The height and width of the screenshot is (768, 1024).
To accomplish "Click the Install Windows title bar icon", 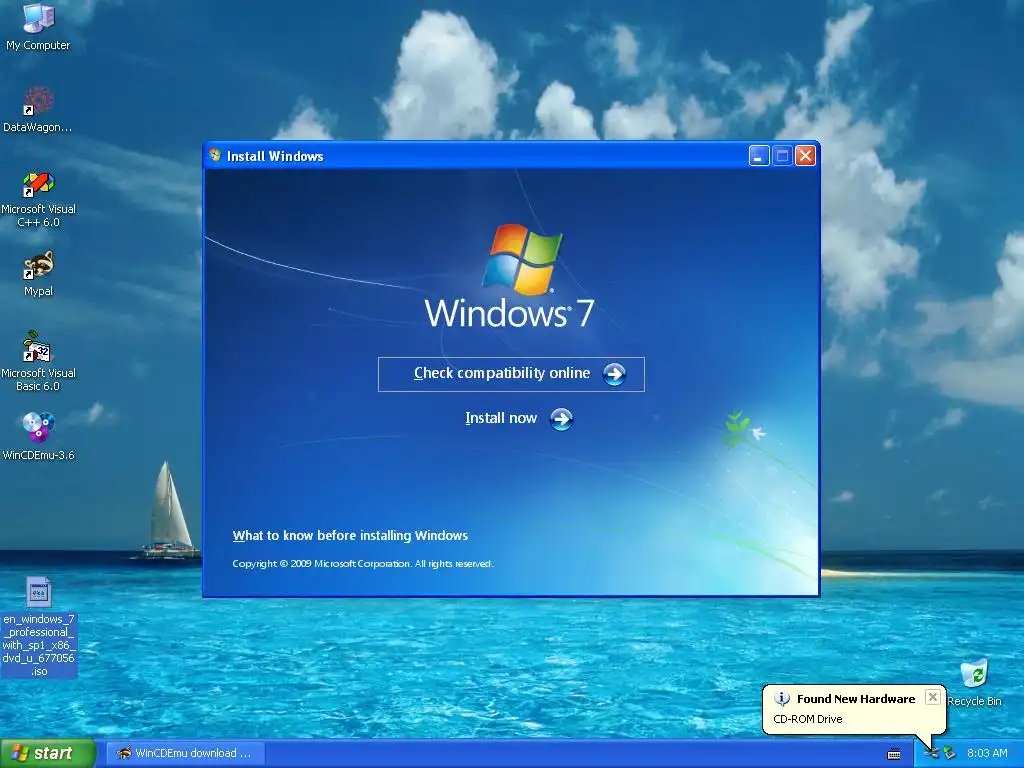I will pyautogui.click(x=215, y=155).
